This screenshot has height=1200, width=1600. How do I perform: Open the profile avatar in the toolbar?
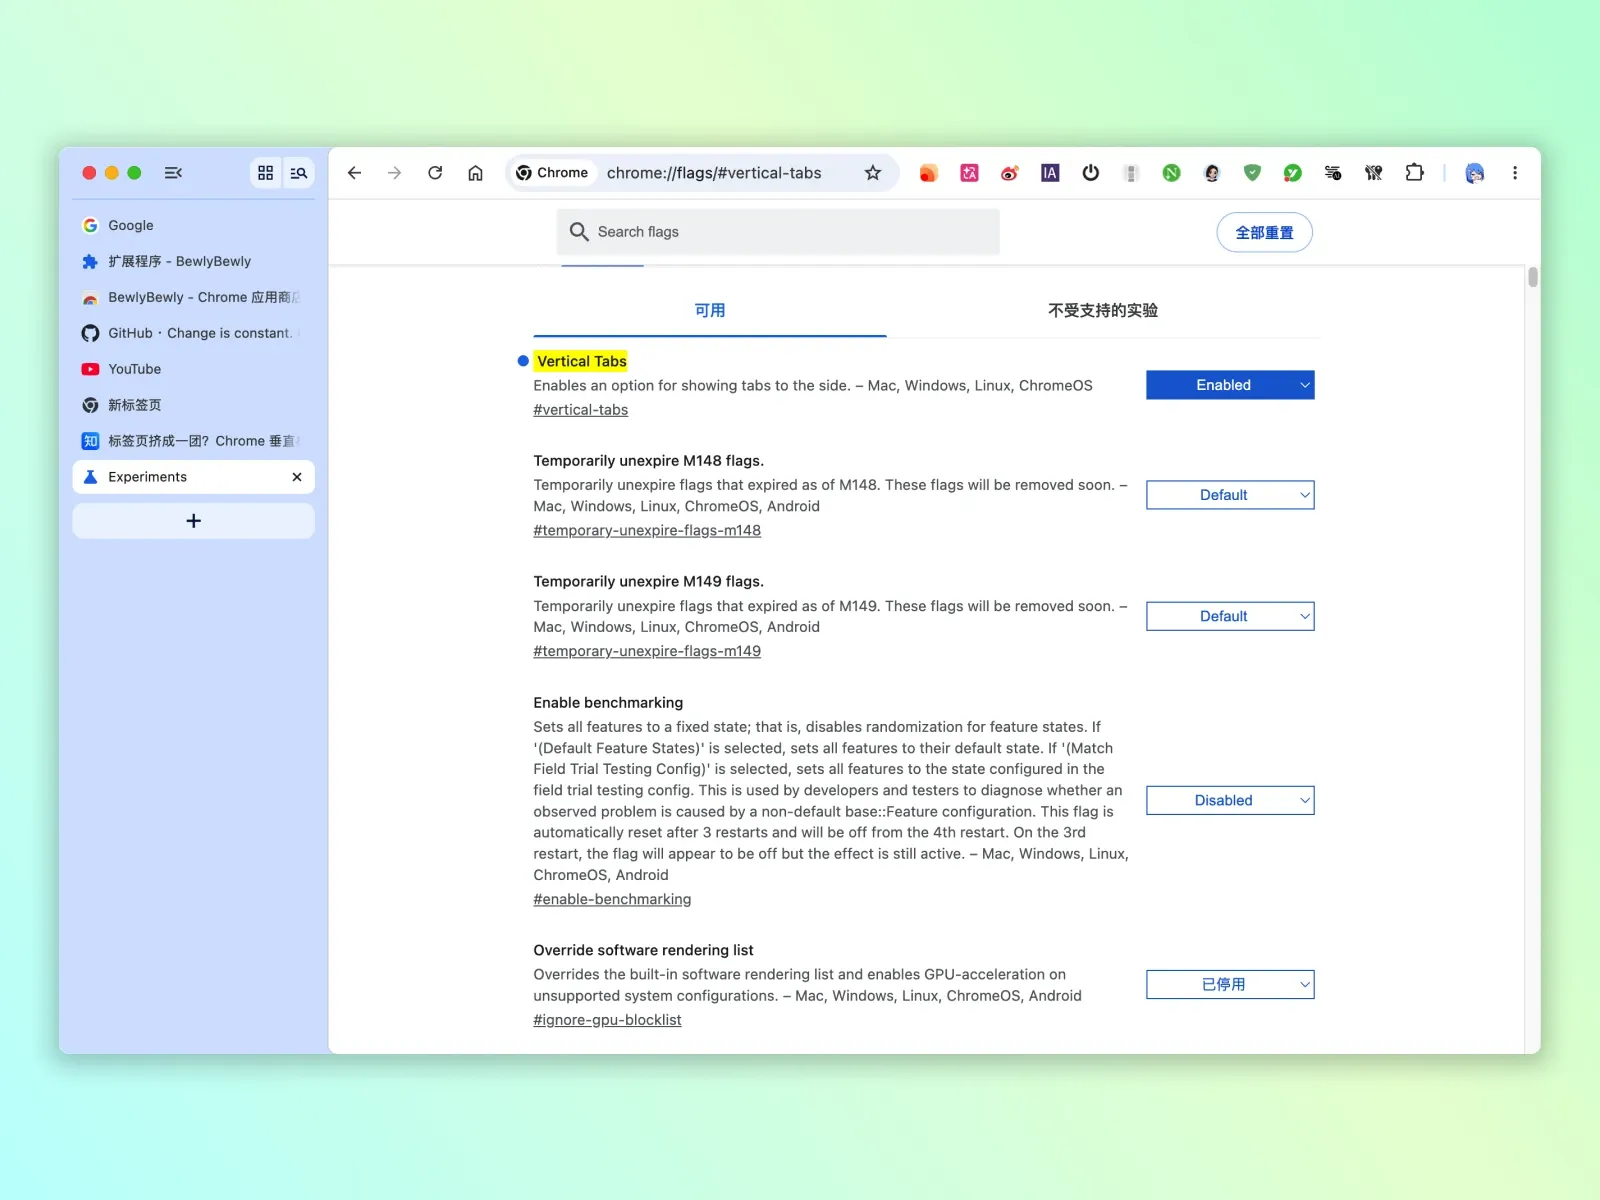1475,173
